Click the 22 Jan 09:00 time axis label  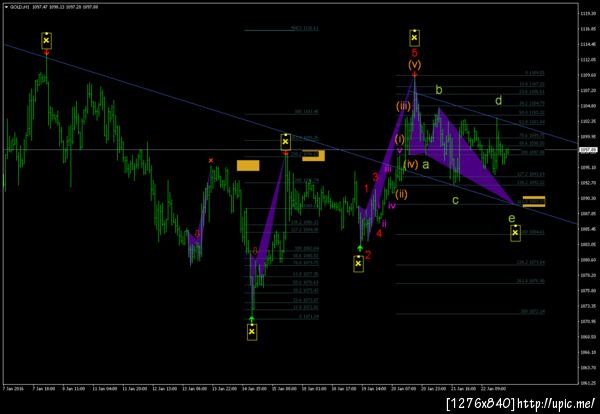click(494, 389)
